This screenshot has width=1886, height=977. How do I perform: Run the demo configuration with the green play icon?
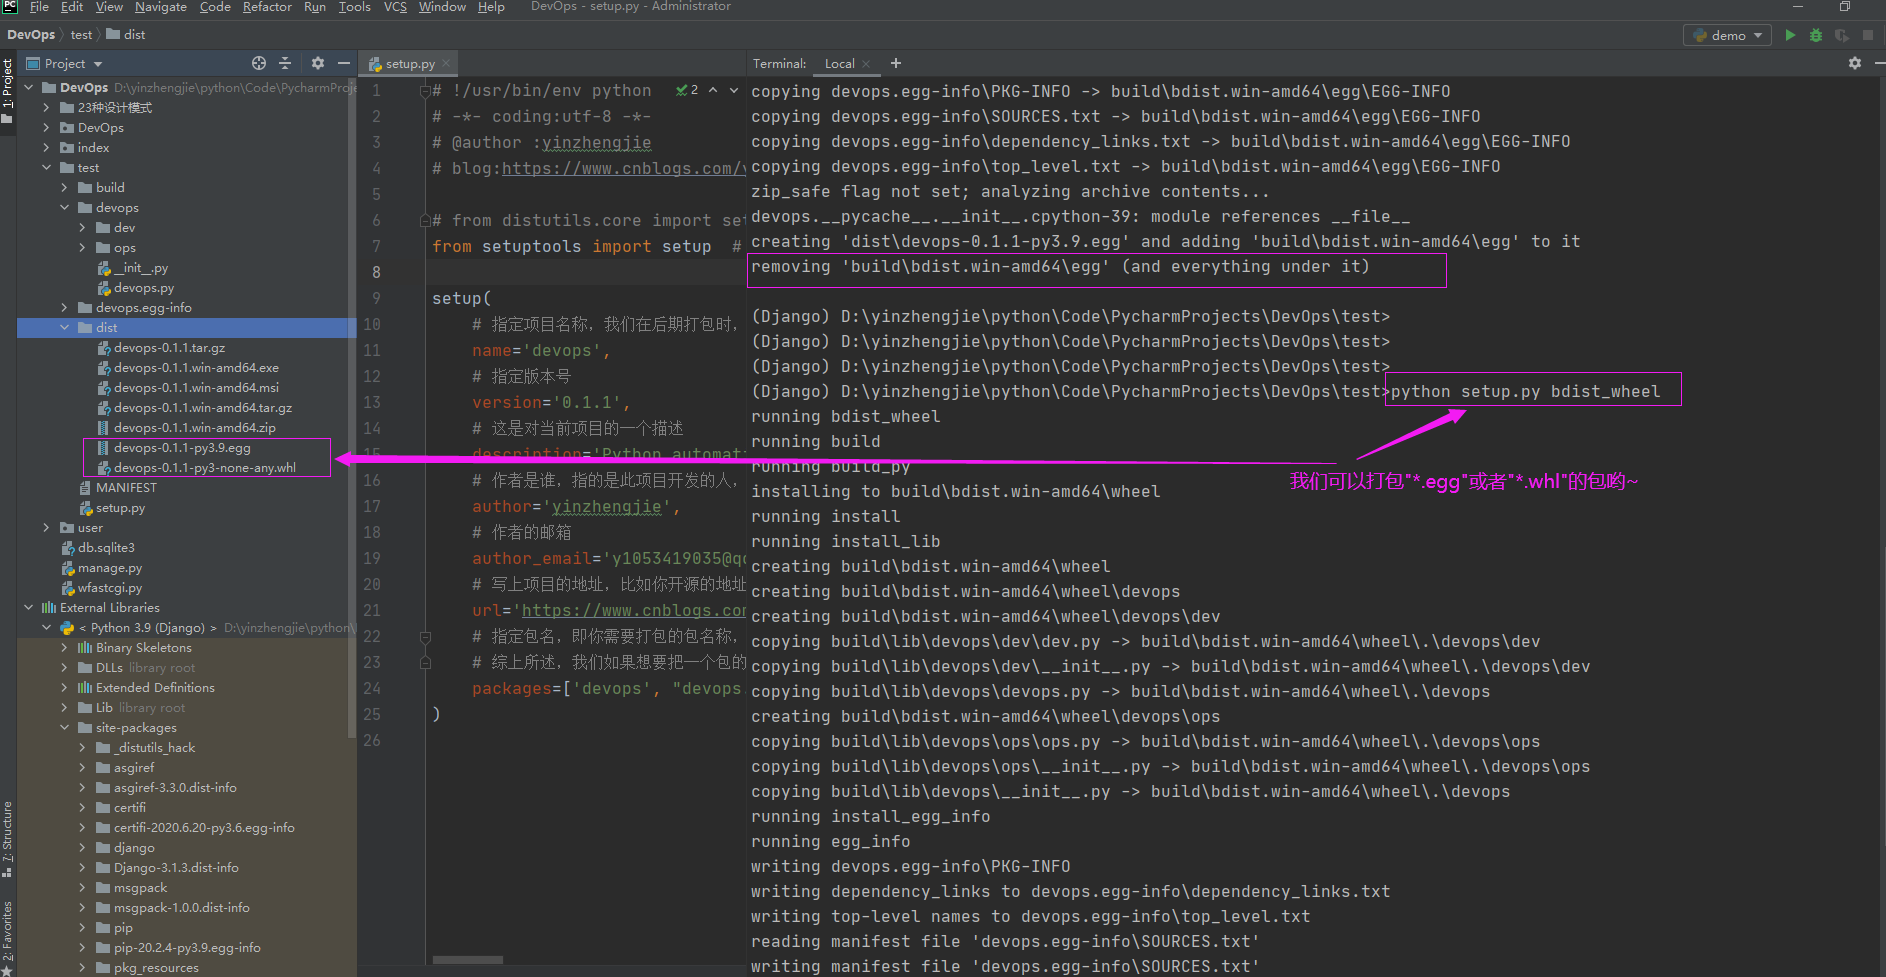(1790, 34)
